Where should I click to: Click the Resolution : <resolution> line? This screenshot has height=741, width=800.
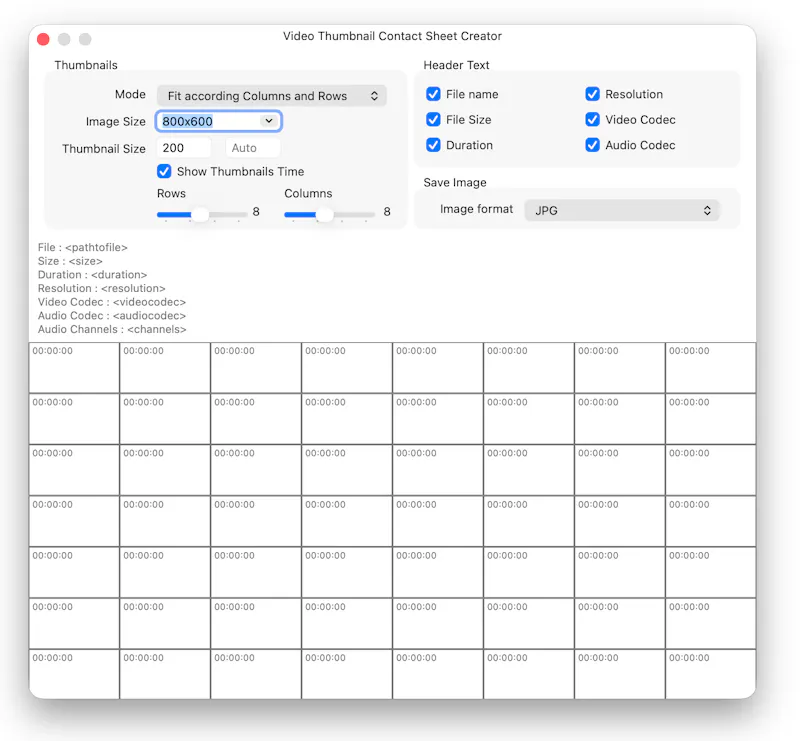pos(102,288)
